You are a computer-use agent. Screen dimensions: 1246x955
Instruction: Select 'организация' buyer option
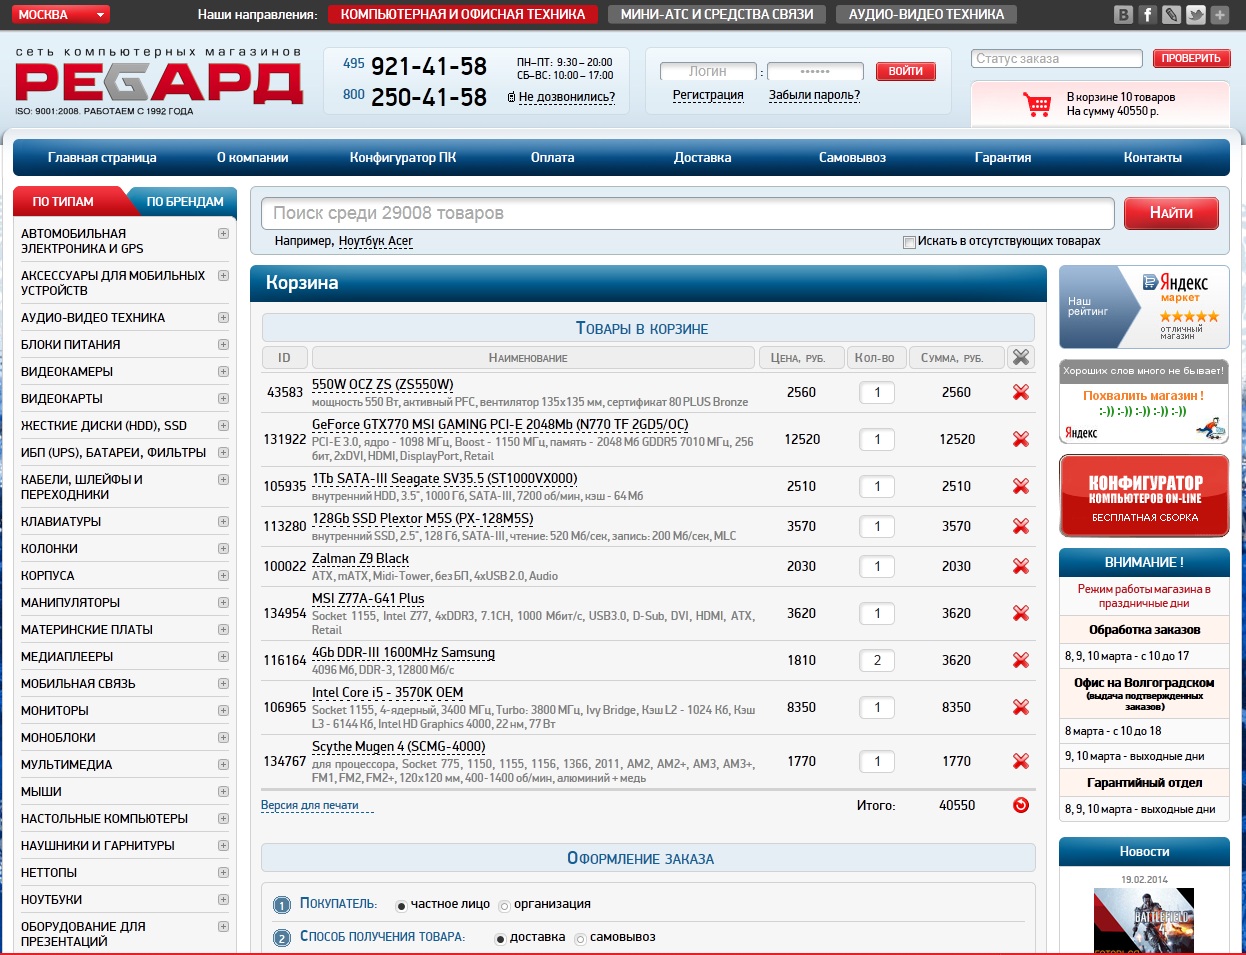click(504, 906)
